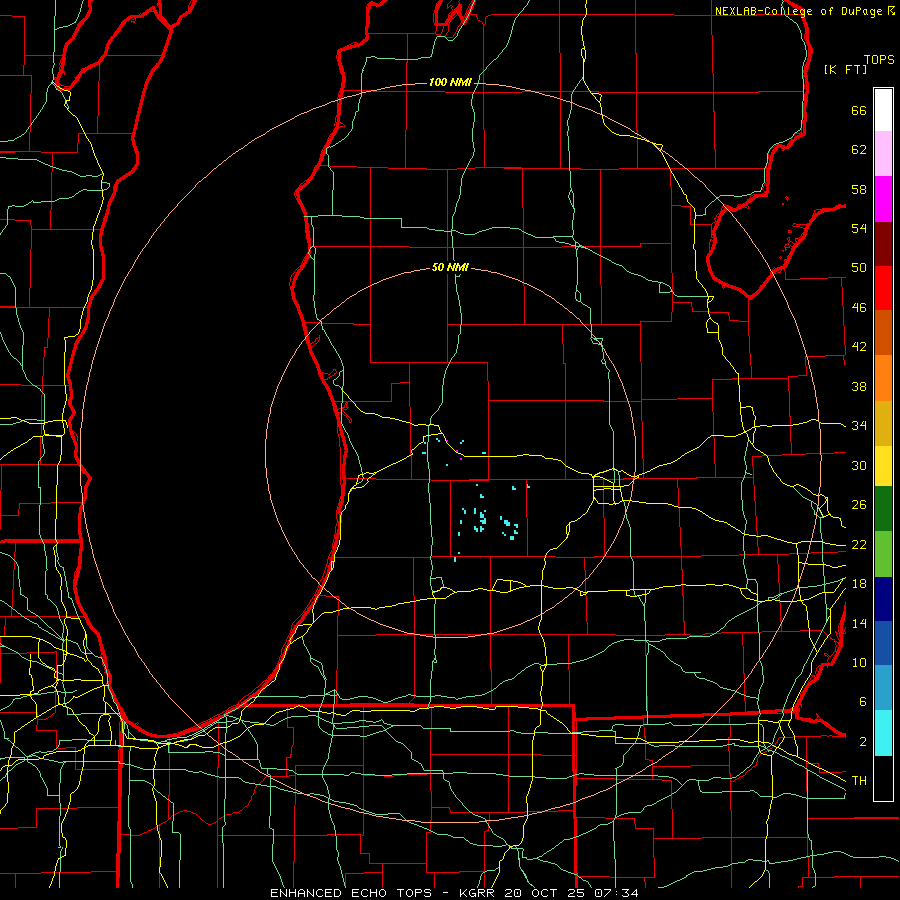Image resolution: width=900 pixels, height=900 pixels.
Task: Click the light pink 62 kft legend swatch
Action: pos(883,153)
